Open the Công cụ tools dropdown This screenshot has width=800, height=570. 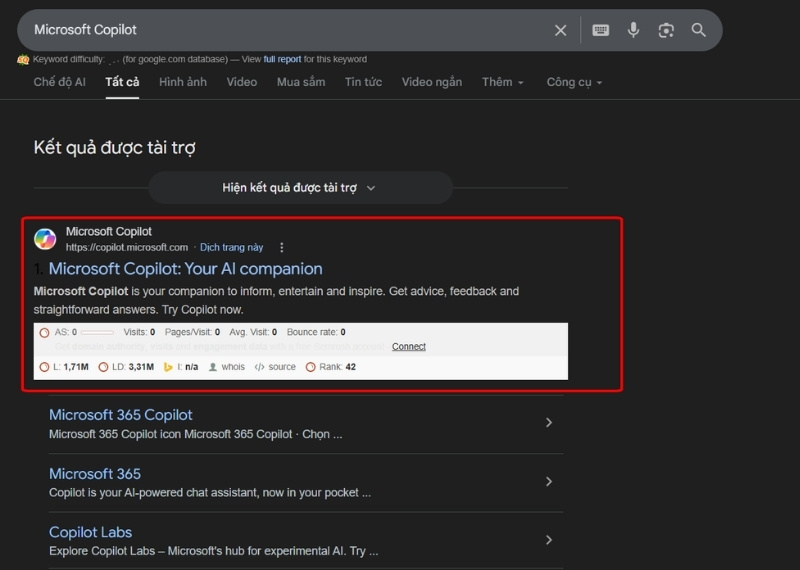[x=574, y=82]
